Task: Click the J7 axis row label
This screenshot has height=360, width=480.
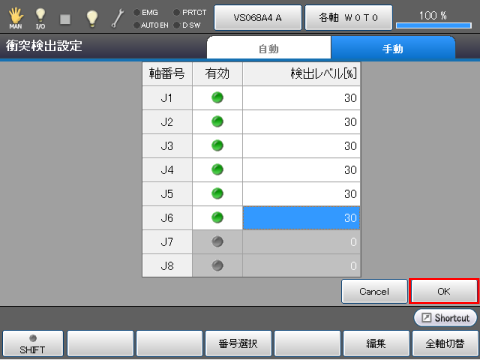Action: tap(167, 242)
